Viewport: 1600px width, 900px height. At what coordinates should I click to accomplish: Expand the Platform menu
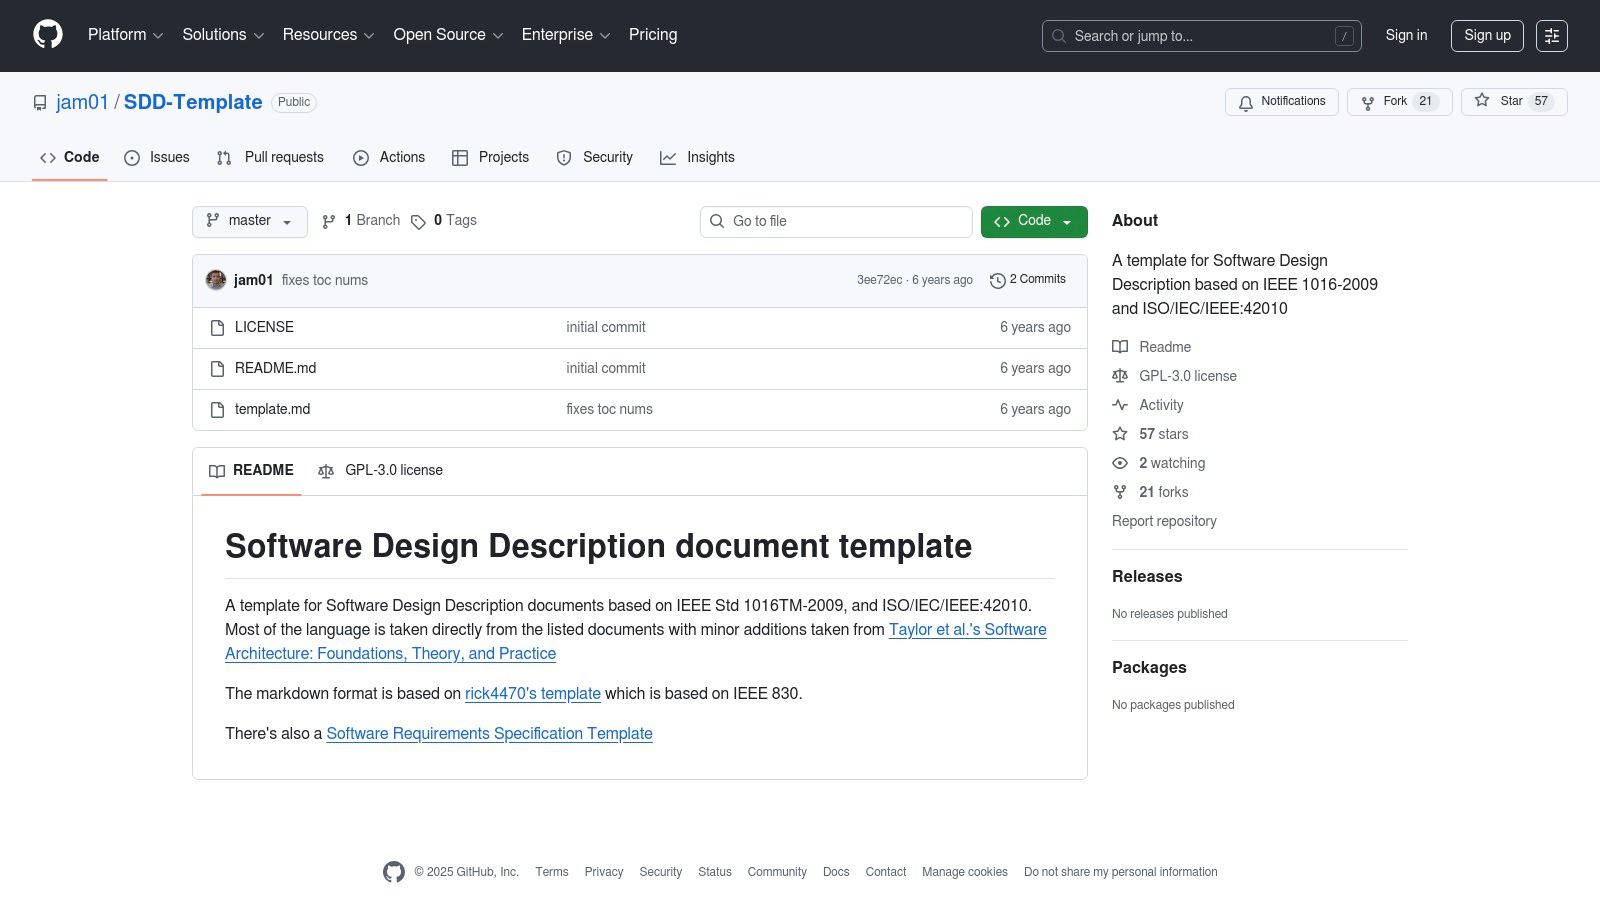click(x=125, y=35)
